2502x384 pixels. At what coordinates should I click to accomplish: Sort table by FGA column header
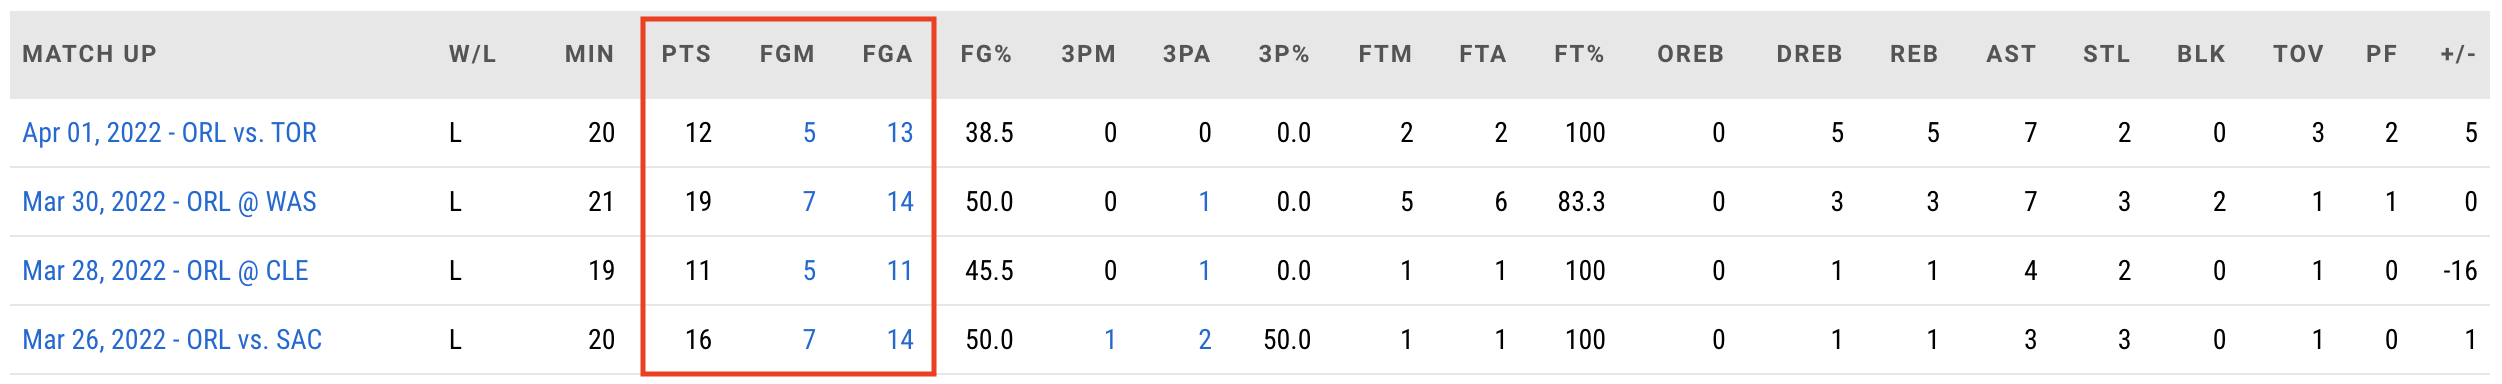(x=888, y=54)
